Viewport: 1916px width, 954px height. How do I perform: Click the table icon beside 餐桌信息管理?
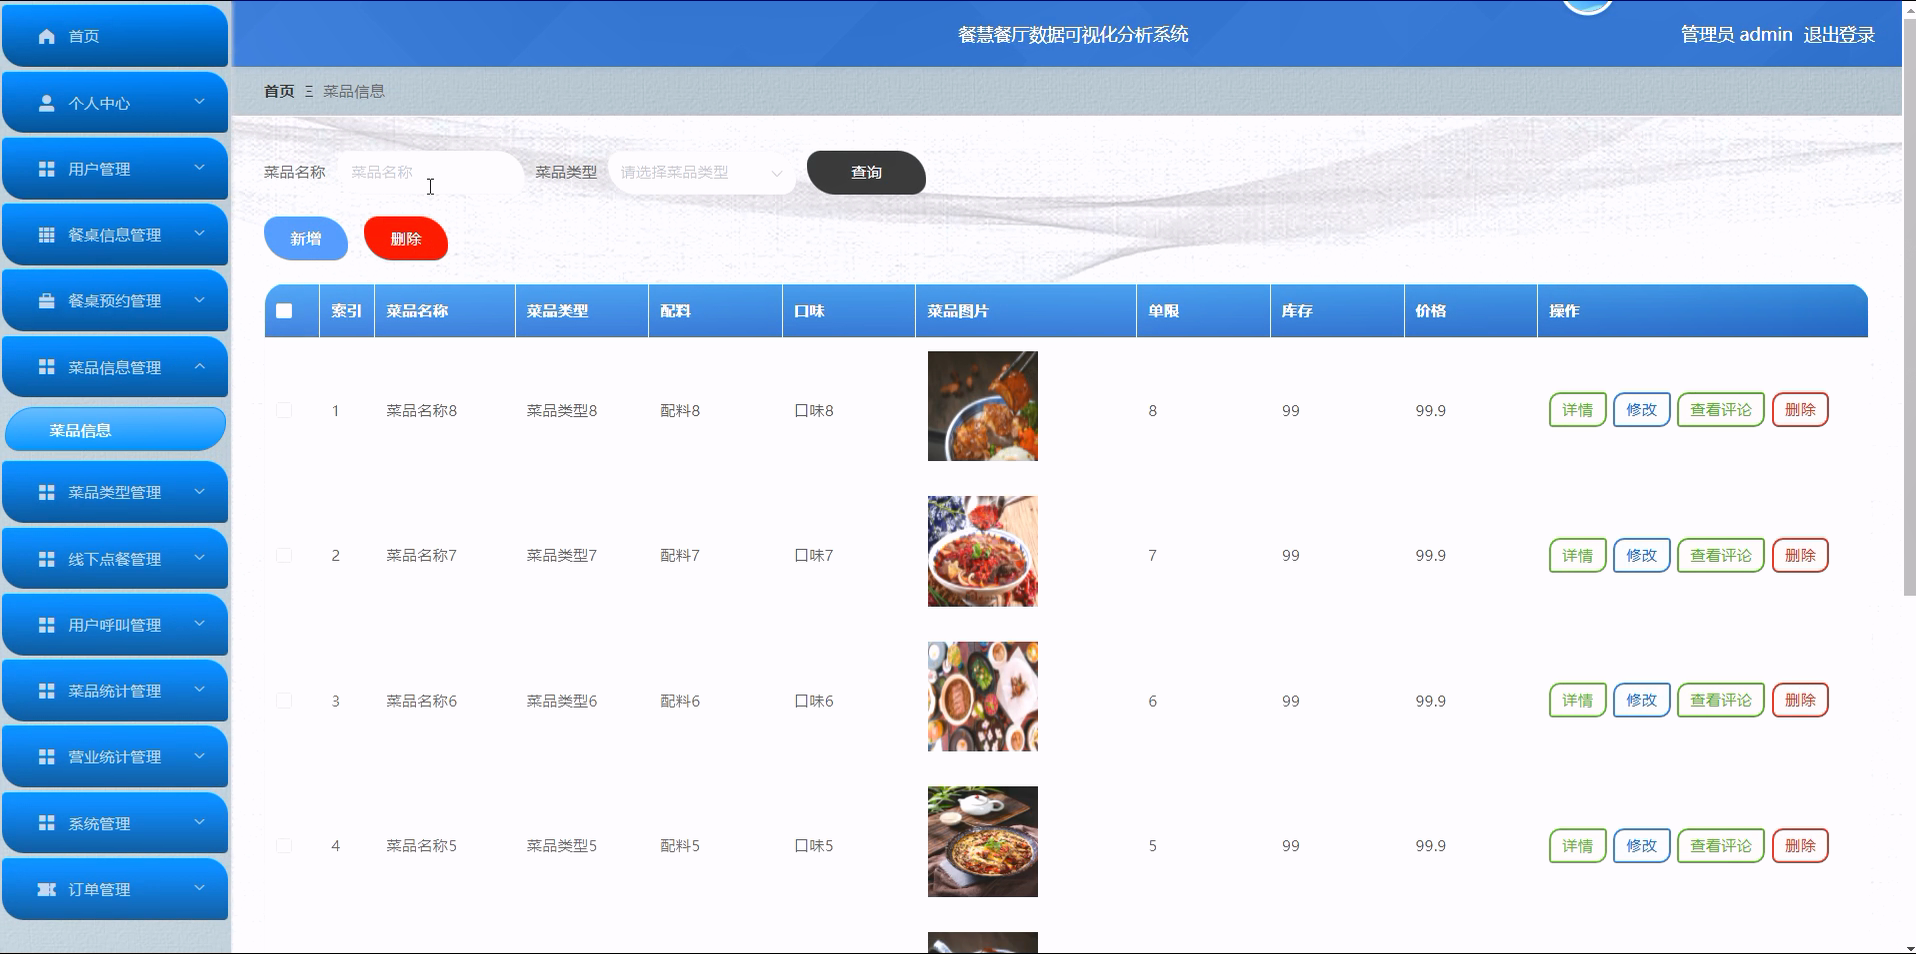(x=44, y=234)
